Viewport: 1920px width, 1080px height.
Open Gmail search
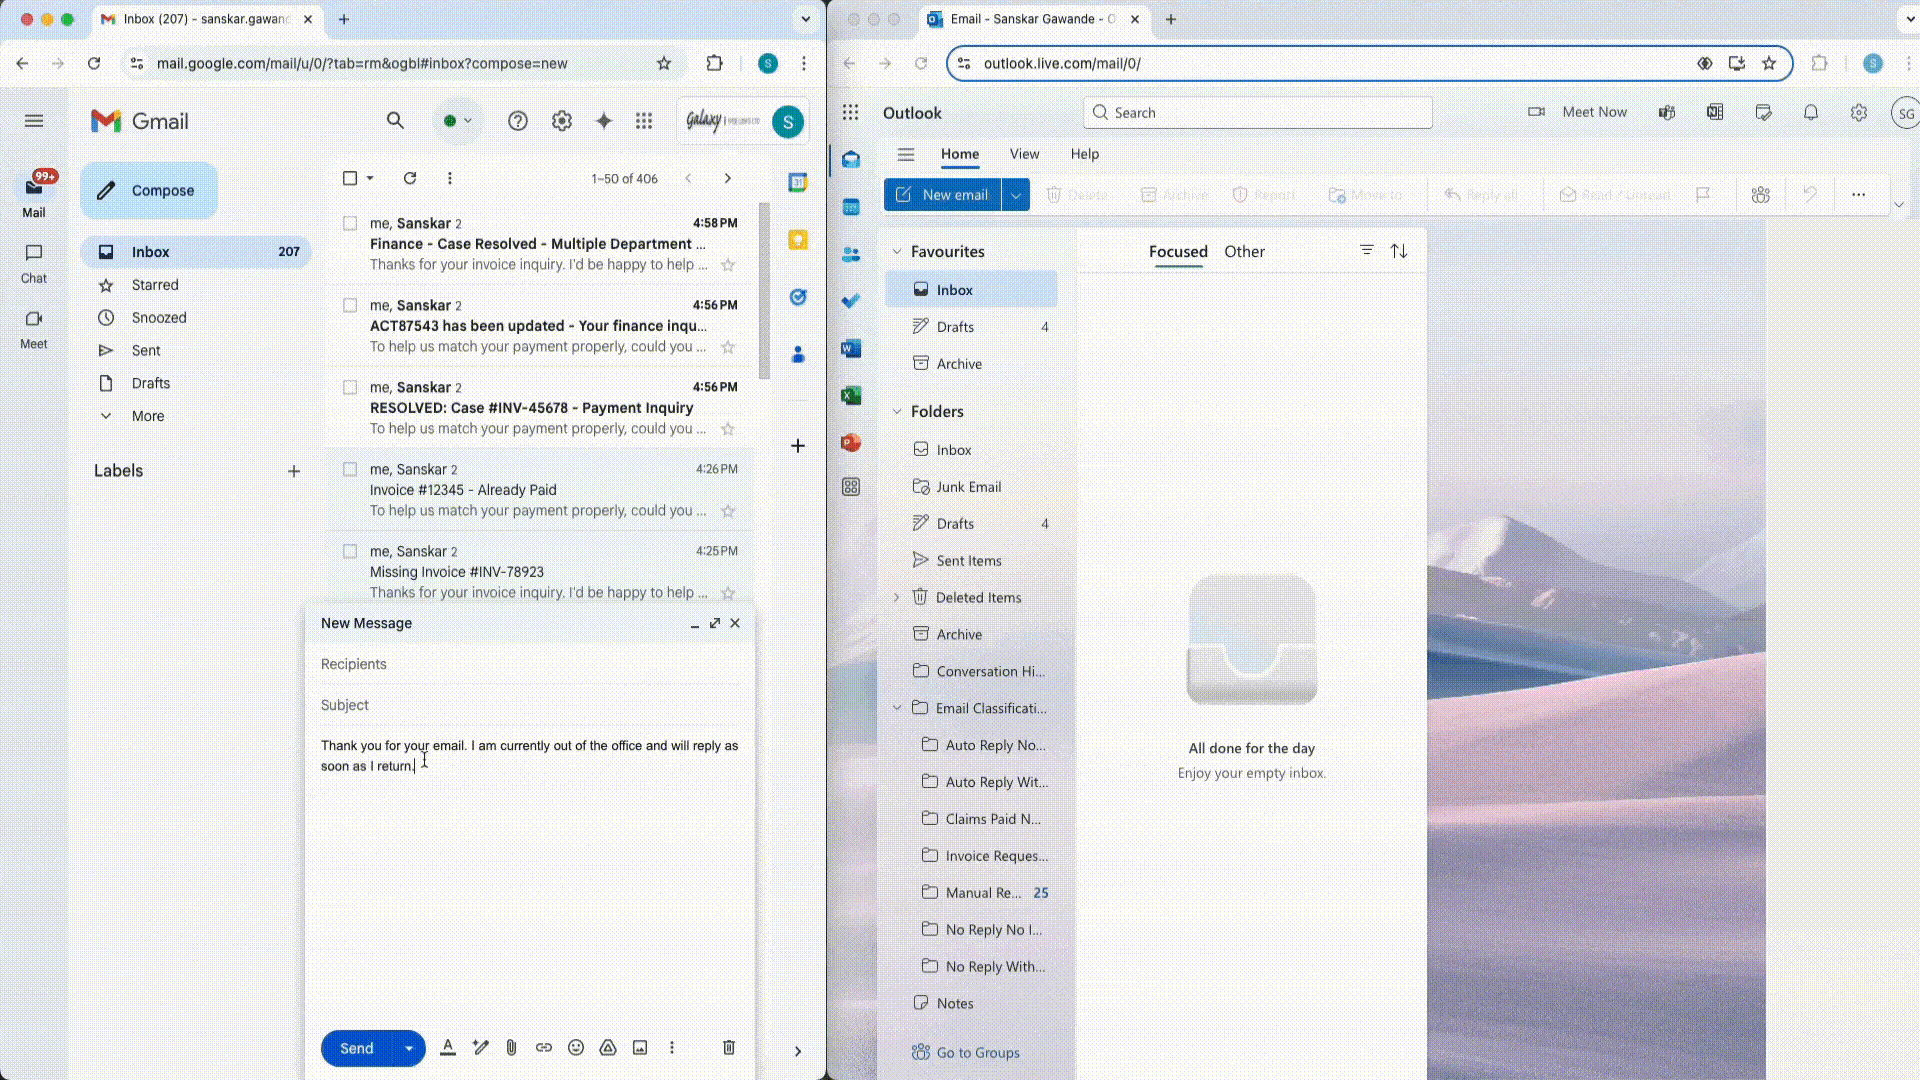395,120
